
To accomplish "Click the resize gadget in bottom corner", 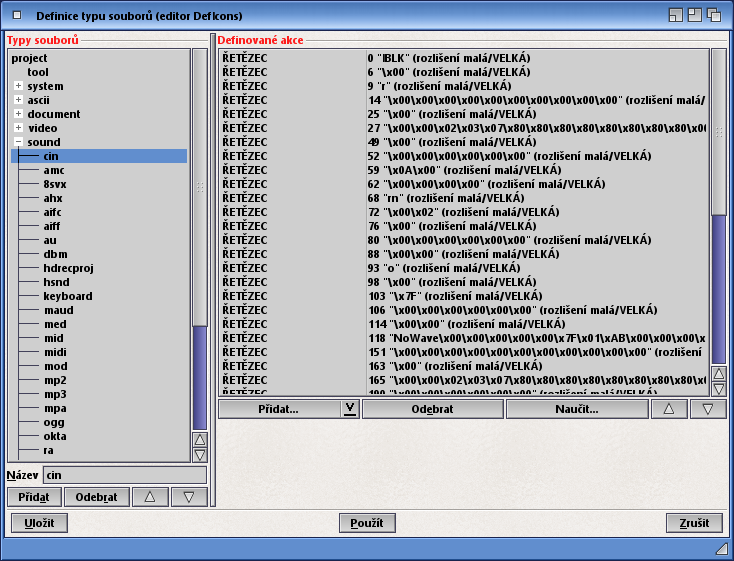I will 721,549.
